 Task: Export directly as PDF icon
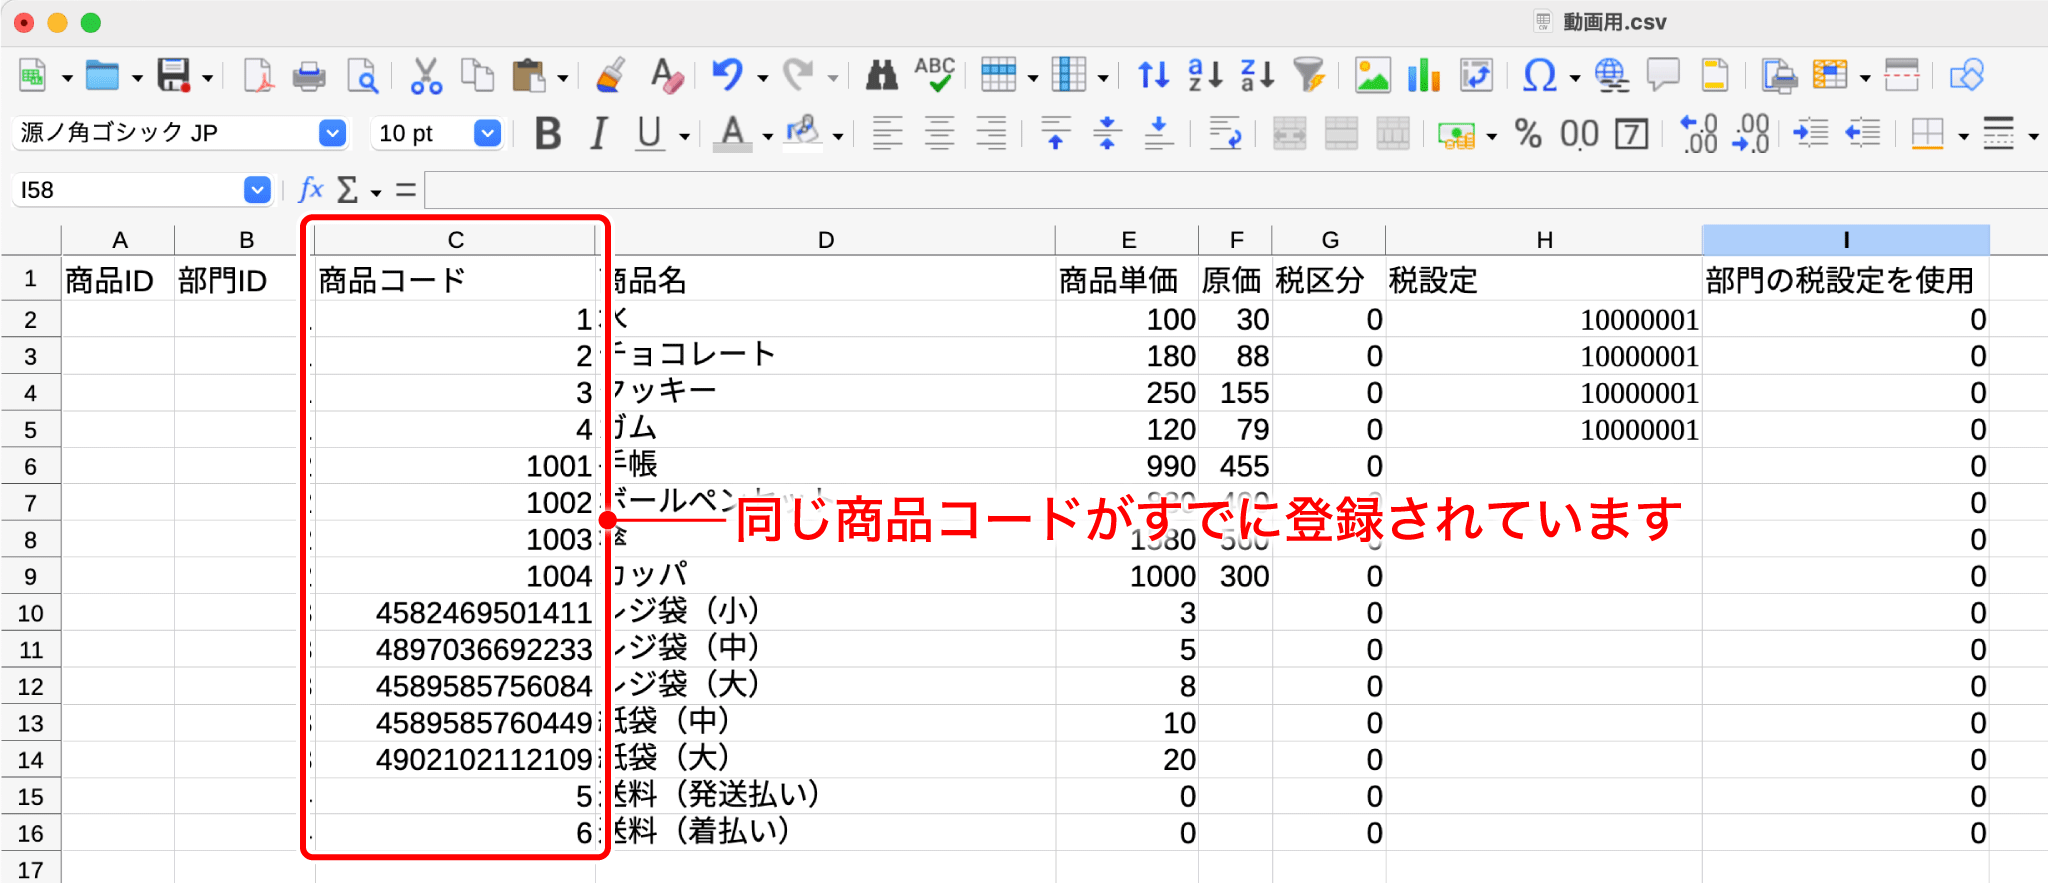(x=258, y=75)
